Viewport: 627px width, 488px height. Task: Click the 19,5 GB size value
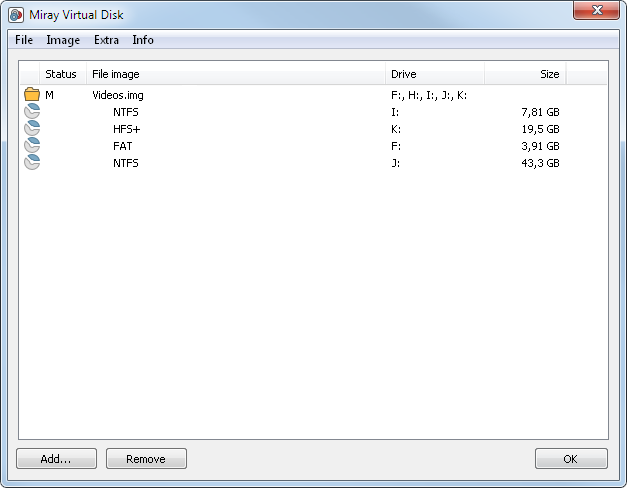tap(540, 129)
